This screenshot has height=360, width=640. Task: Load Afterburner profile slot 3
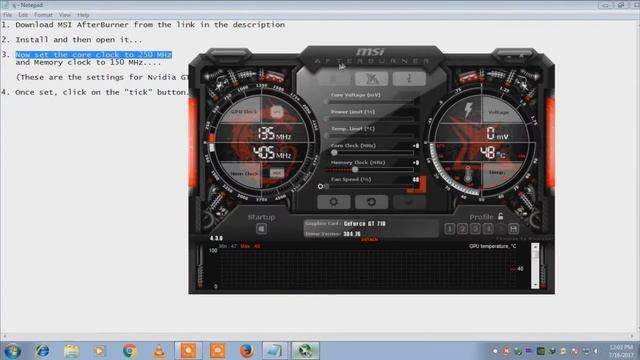tap(475, 229)
